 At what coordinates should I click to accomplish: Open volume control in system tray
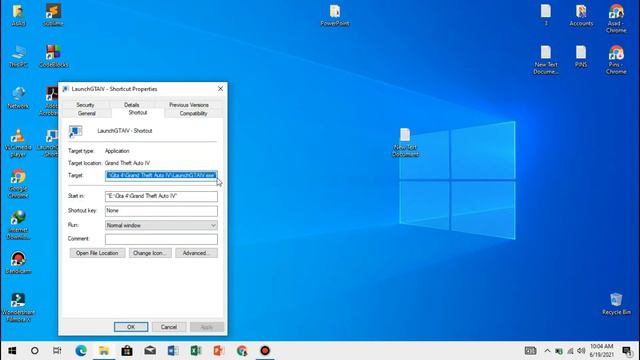(581, 351)
